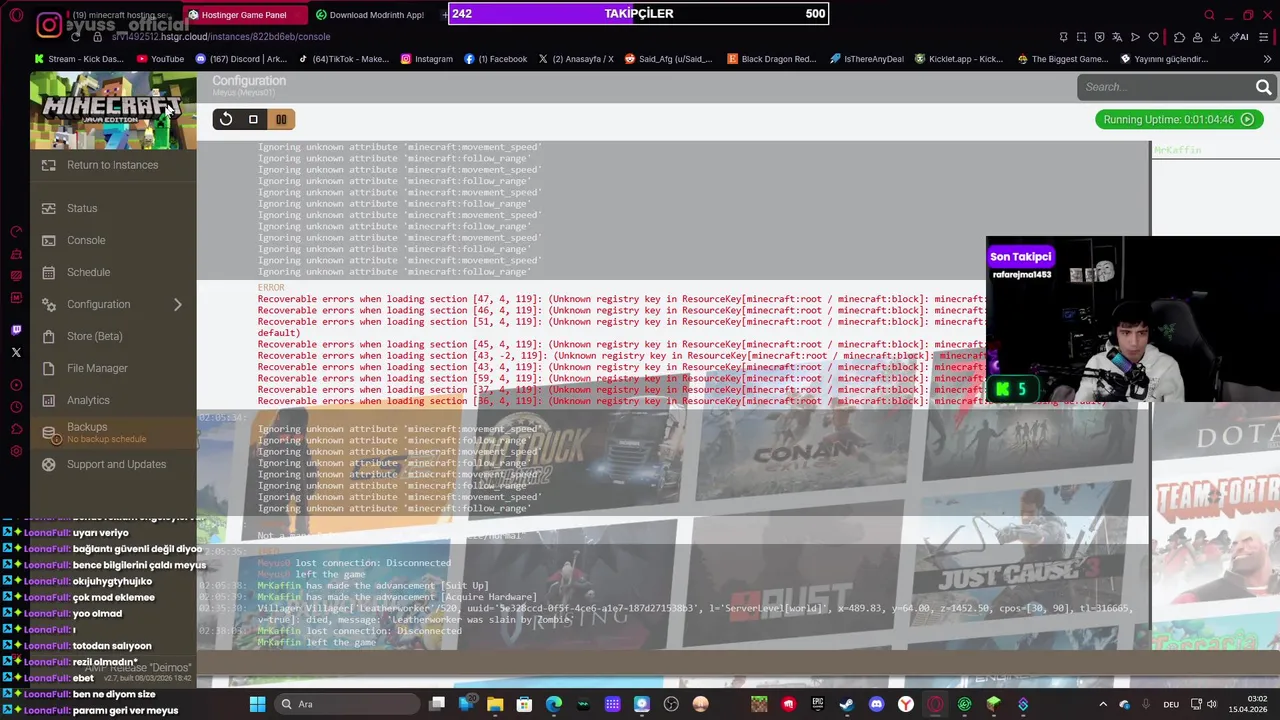Open Epic Games launcher from taskbar
The height and width of the screenshot is (720, 1280).
[x=817, y=704]
